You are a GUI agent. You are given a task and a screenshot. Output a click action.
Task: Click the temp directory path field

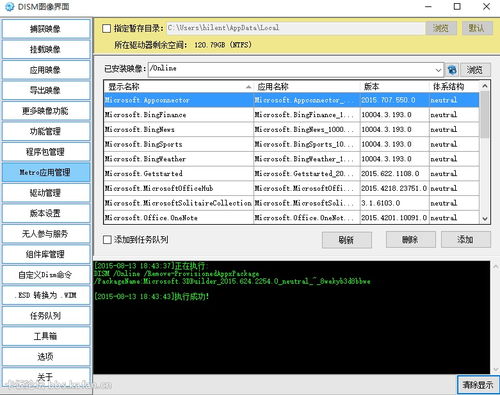coord(296,28)
